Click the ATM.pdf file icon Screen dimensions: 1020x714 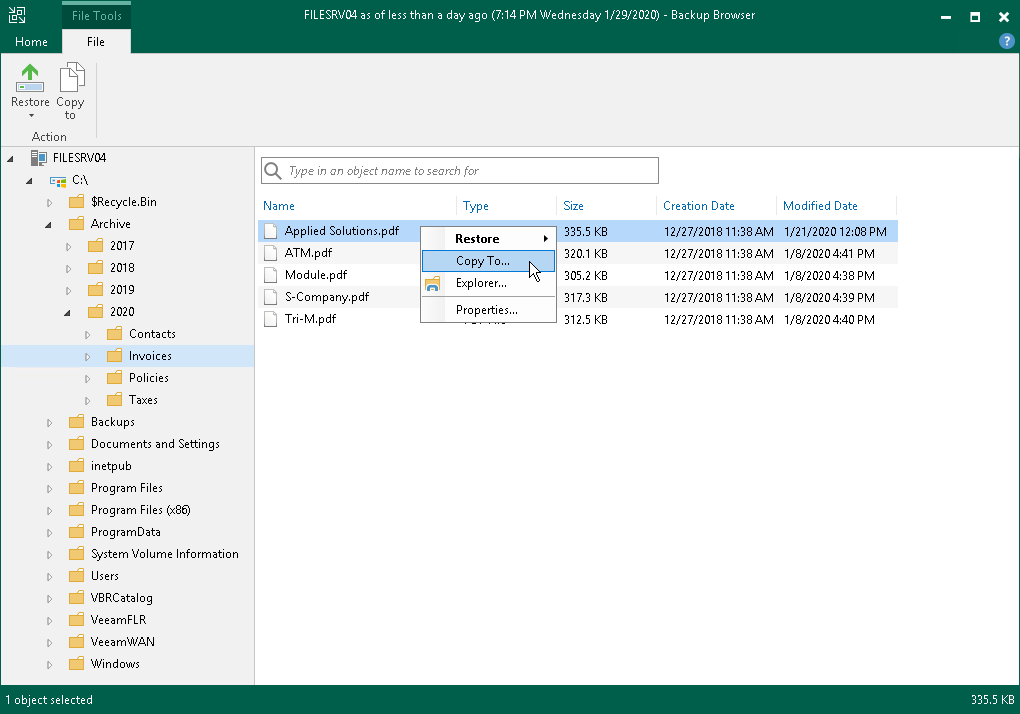pyautogui.click(x=270, y=253)
